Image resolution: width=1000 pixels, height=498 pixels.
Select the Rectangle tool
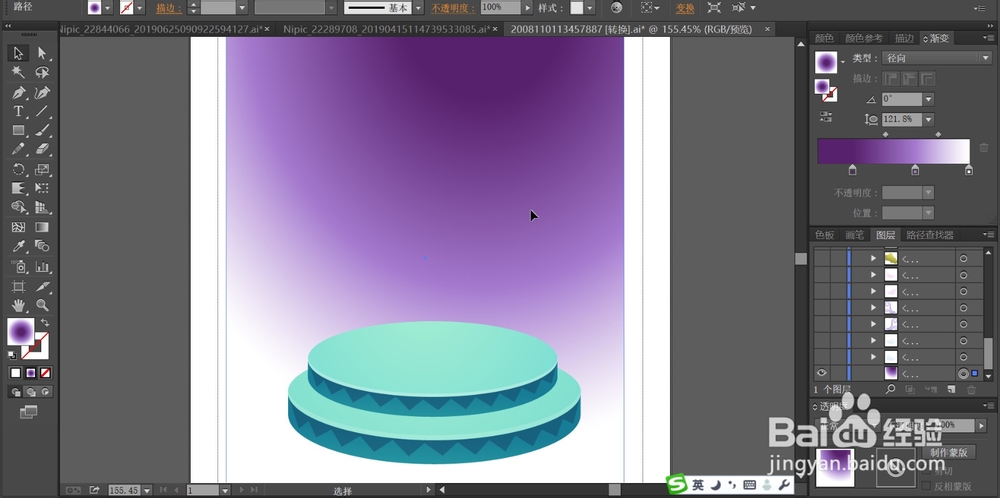(x=18, y=131)
